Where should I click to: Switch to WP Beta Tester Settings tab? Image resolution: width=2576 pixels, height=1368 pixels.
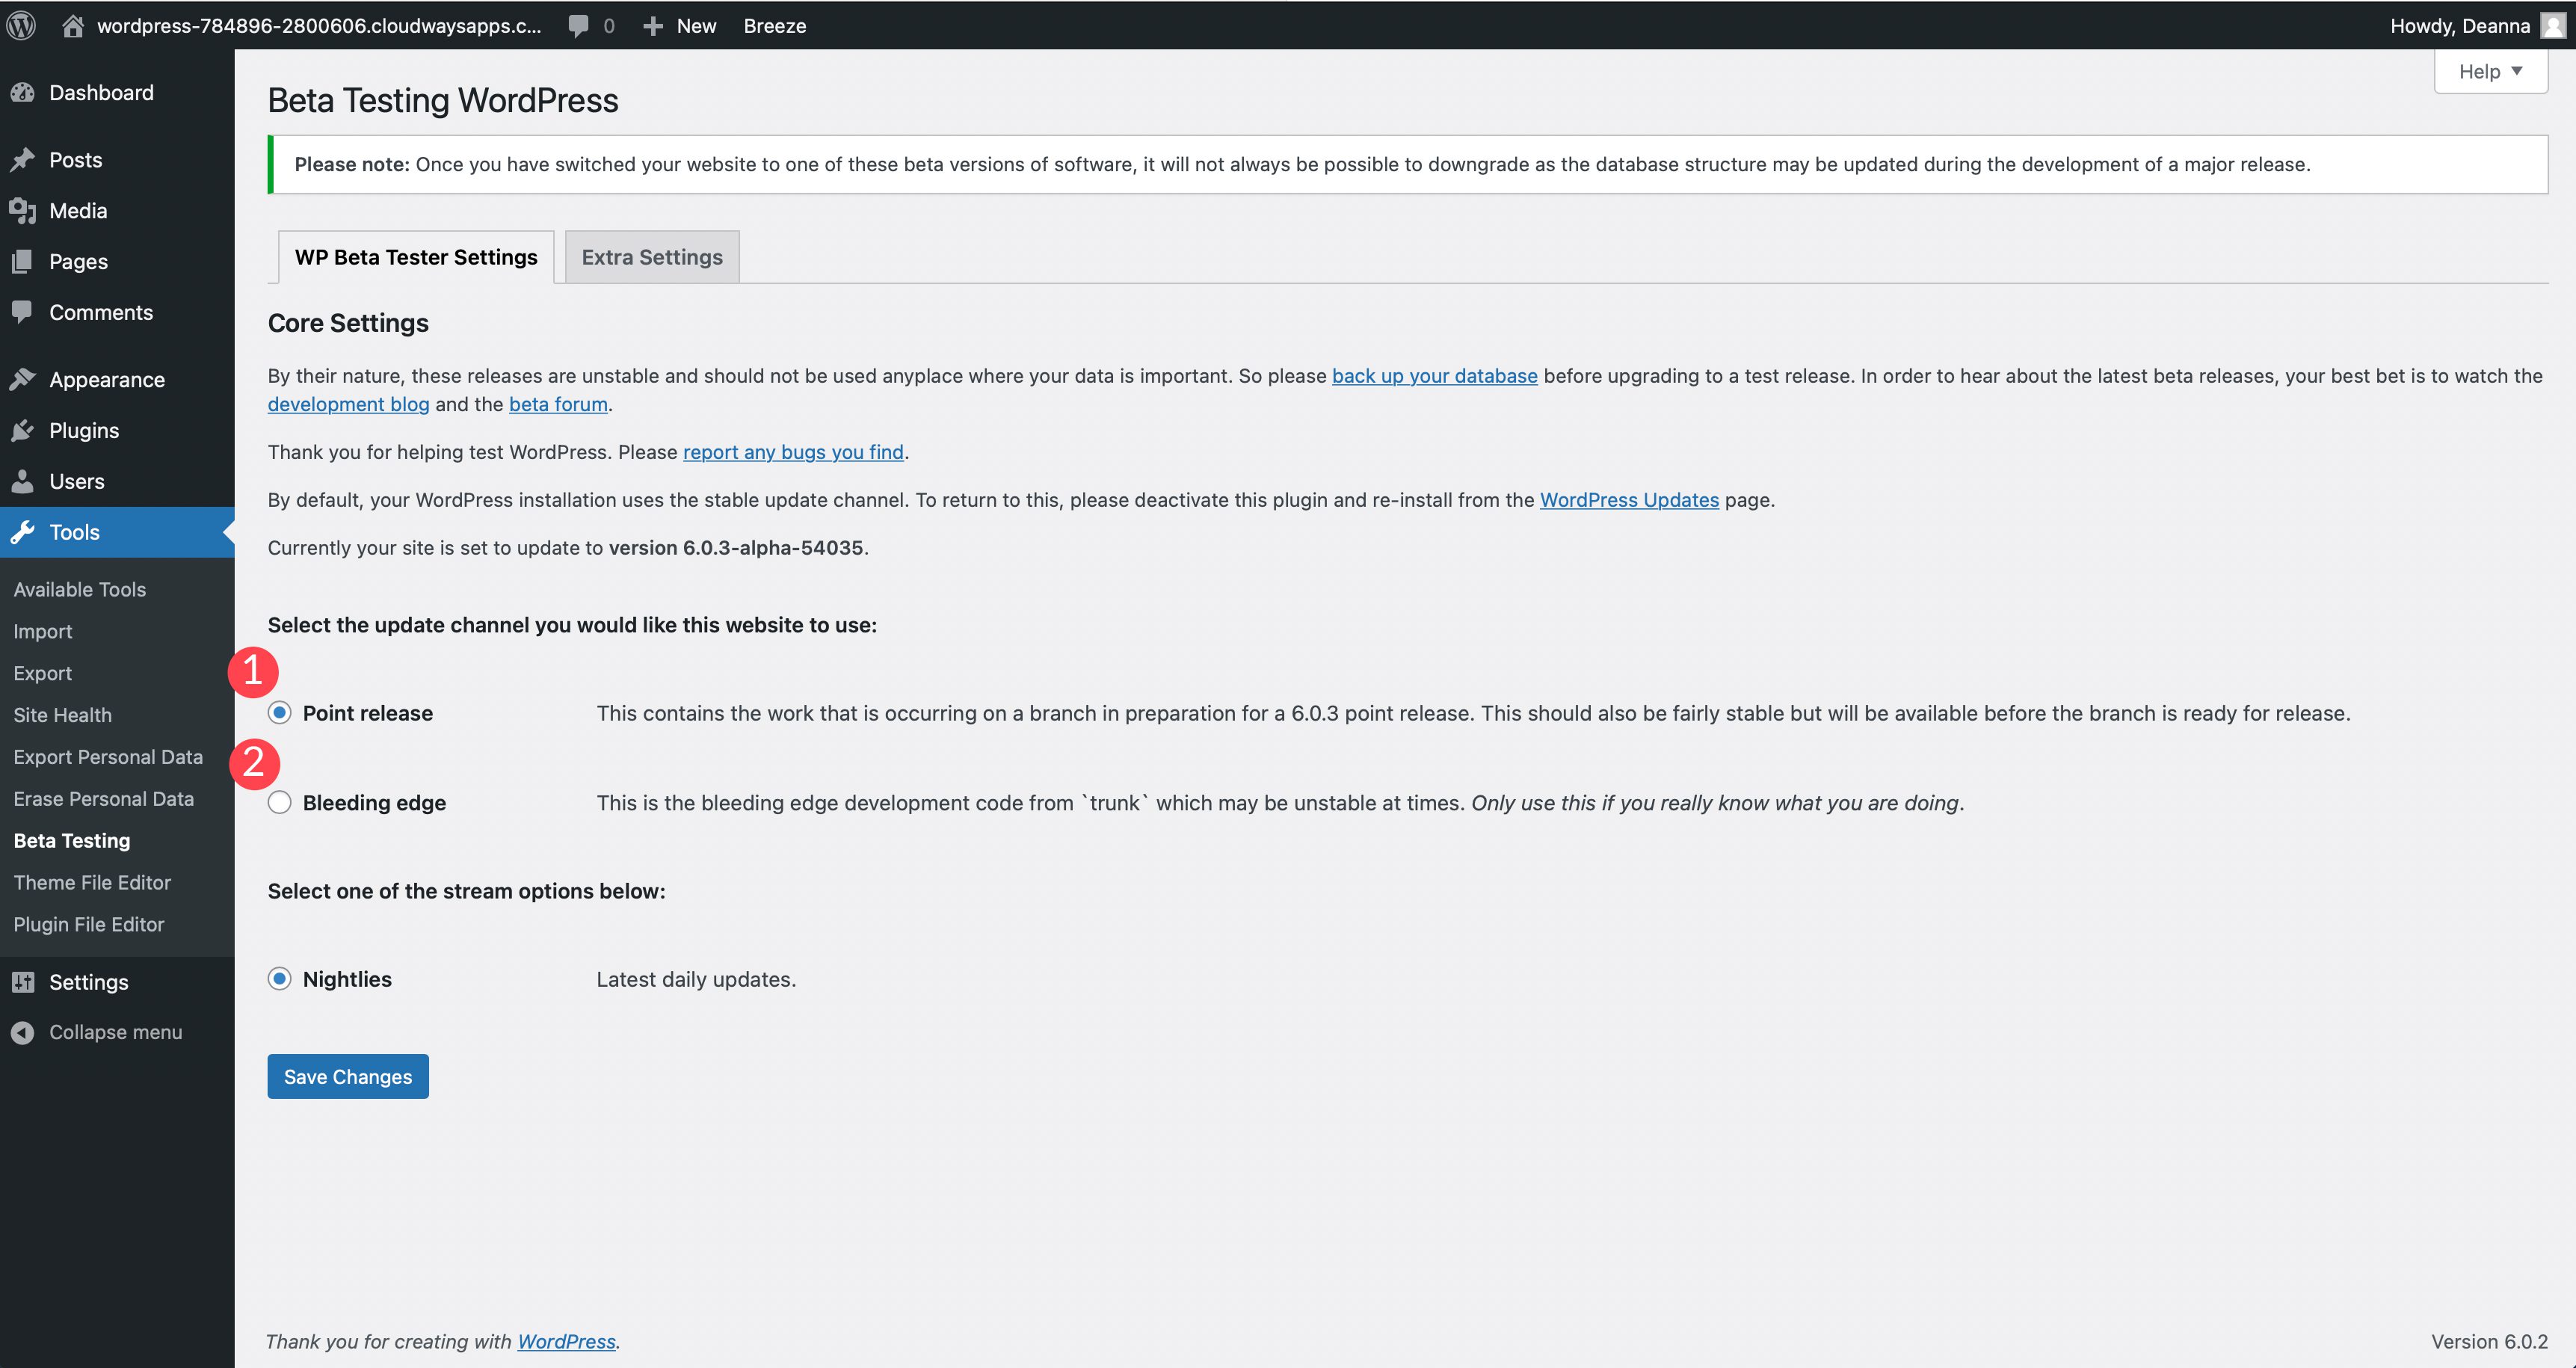click(414, 256)
